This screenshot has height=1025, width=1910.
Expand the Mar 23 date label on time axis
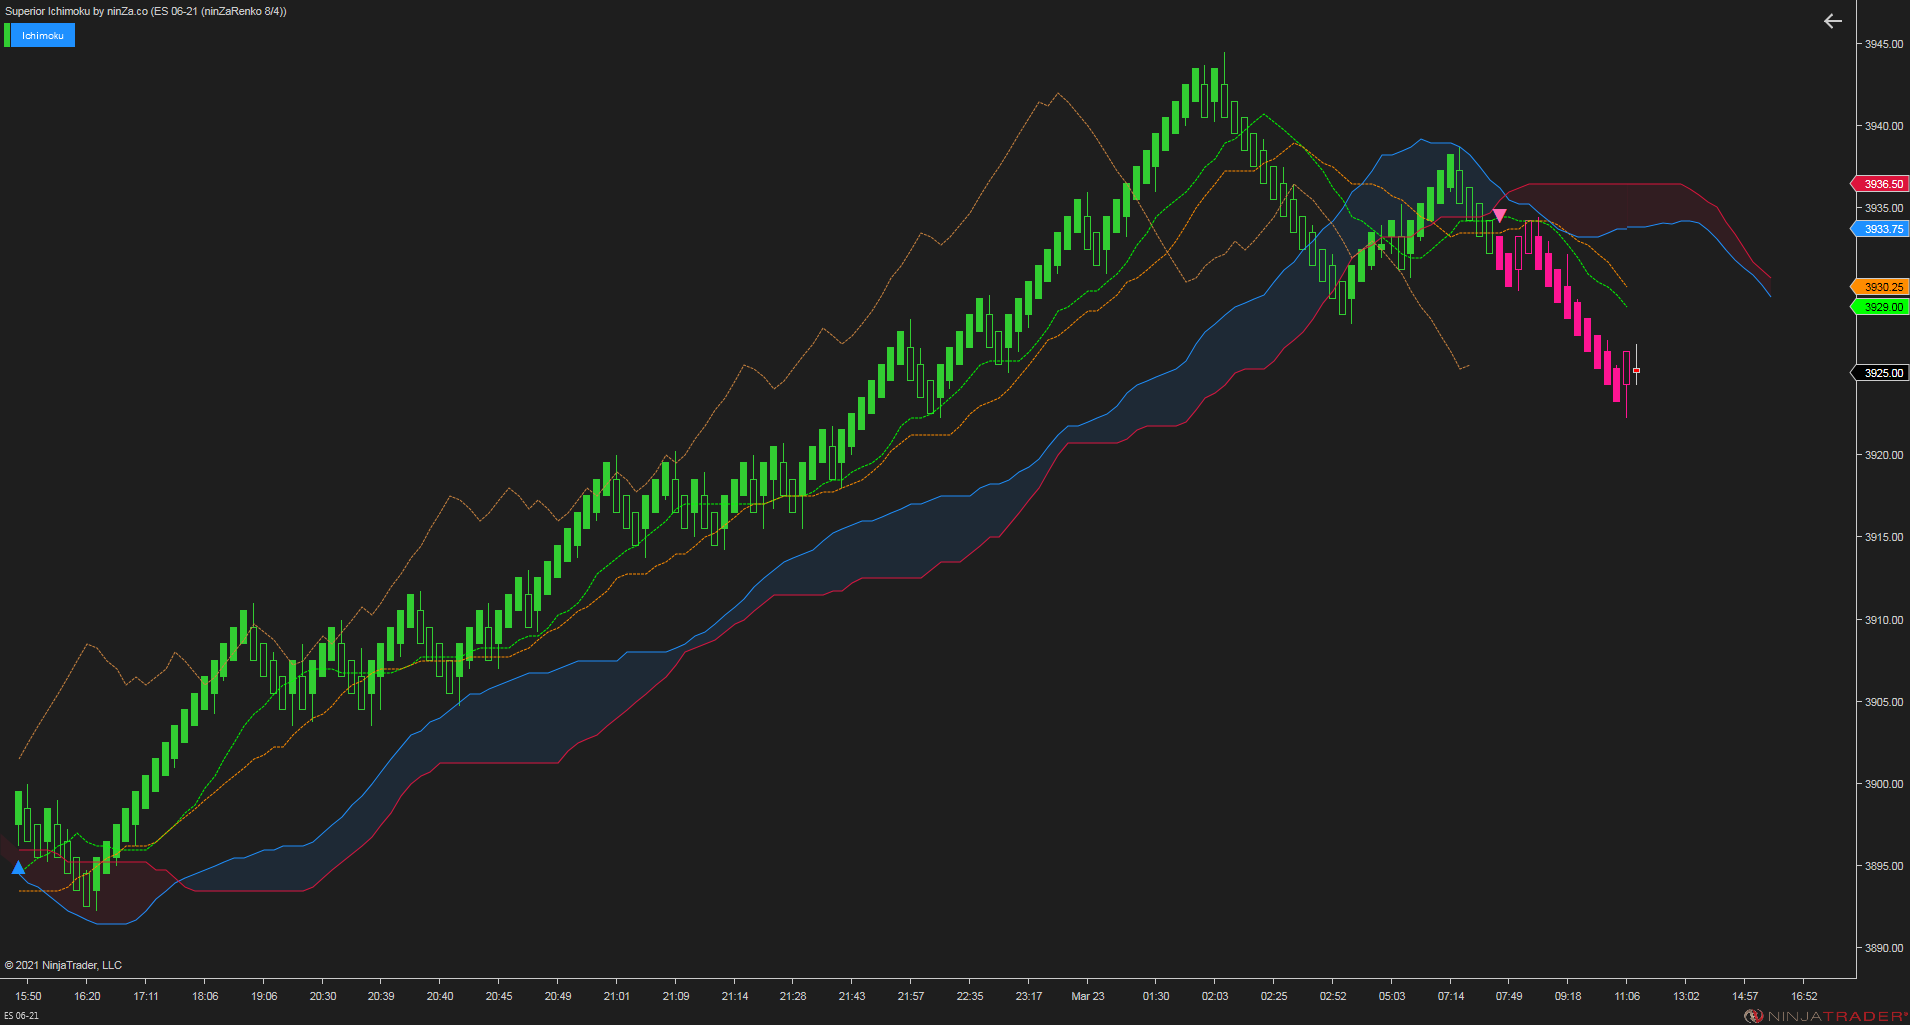point(1088,995)
